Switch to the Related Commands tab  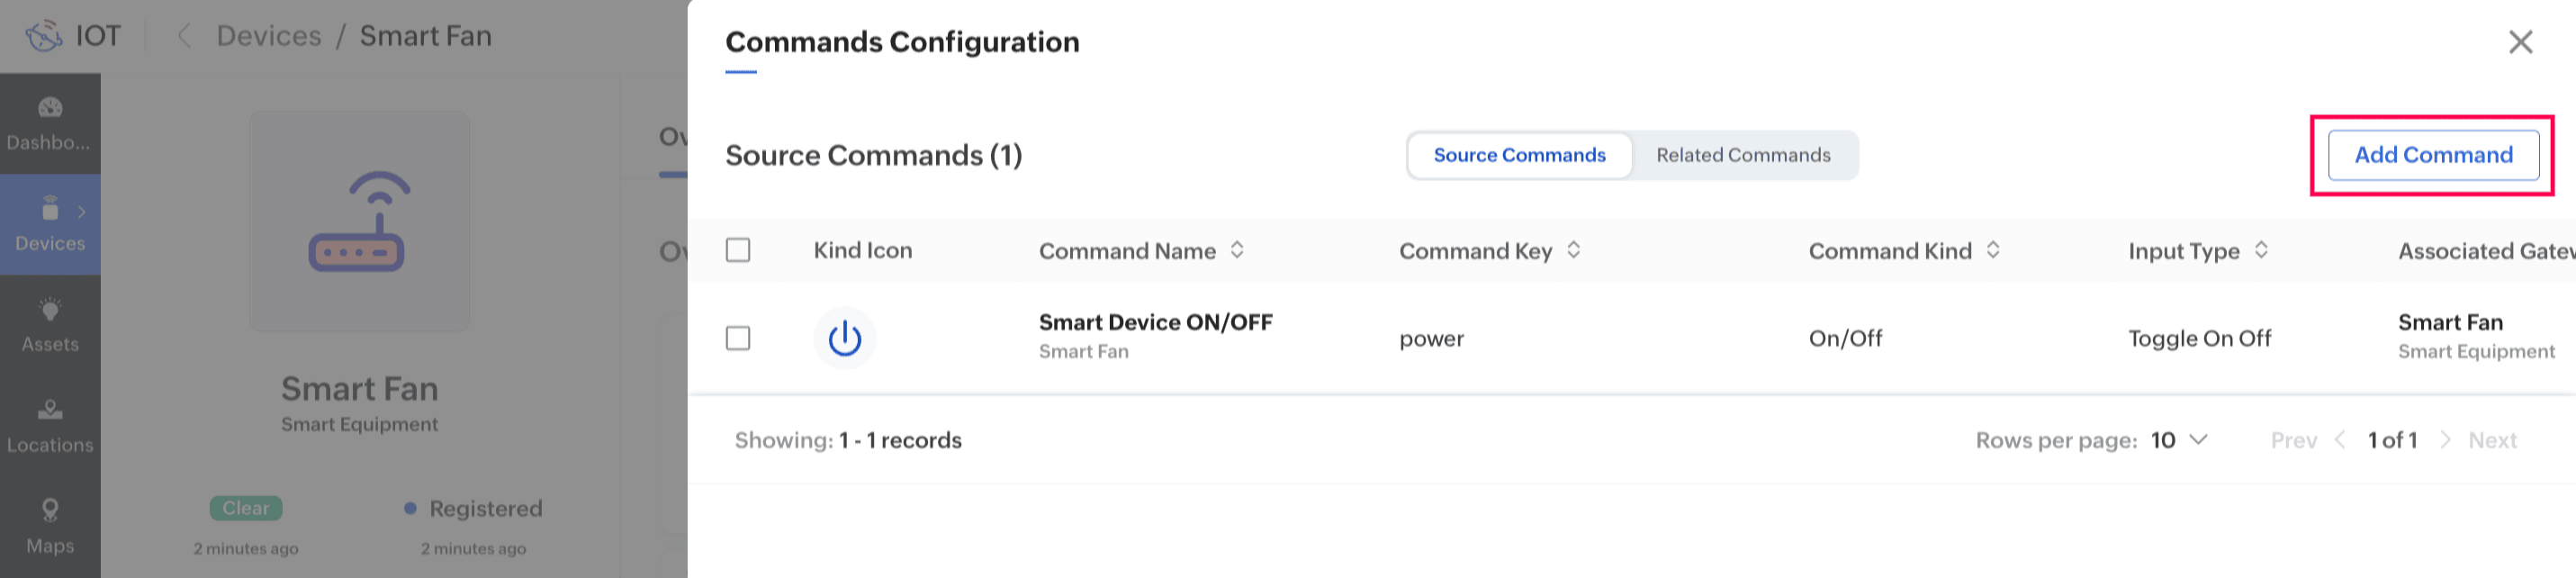pos(1743,155)
